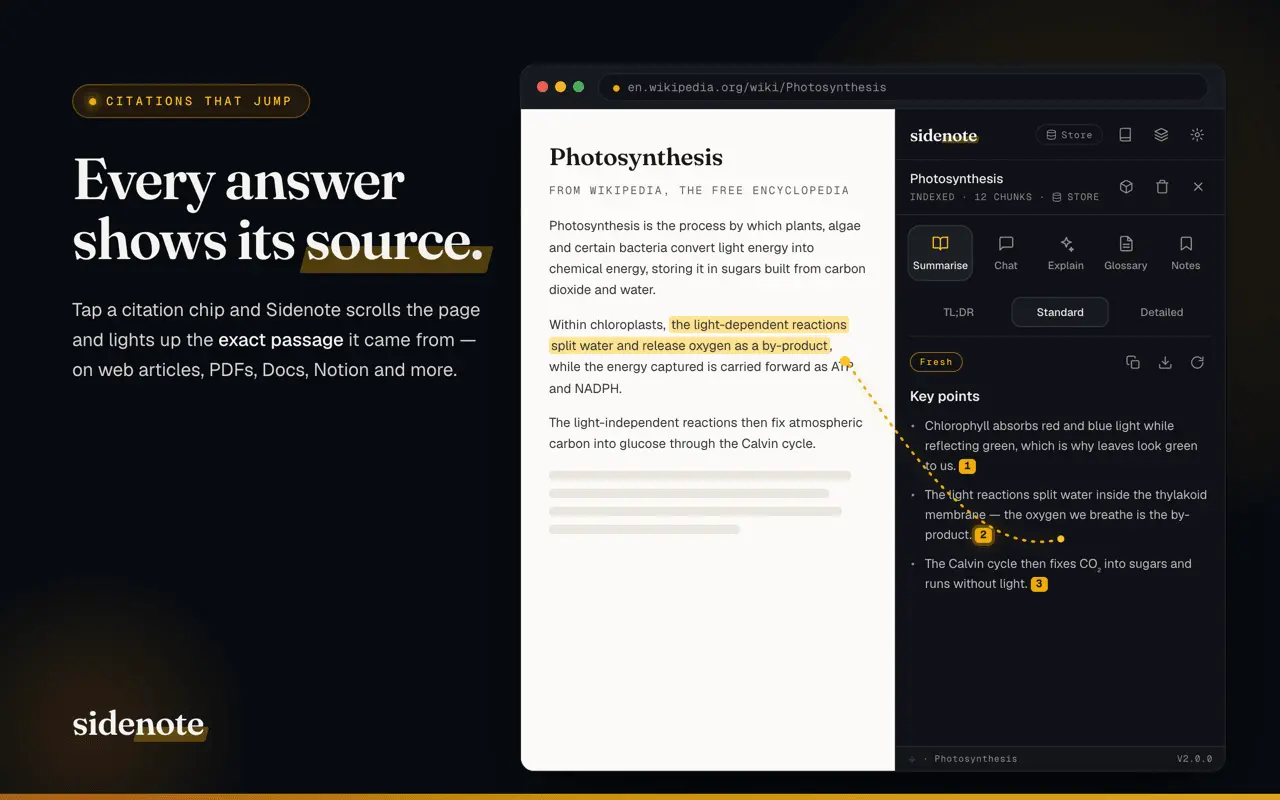The height and width of the screenshot is (800, 1280).
Task: Click the red window close dot
Action: point(543,87)
